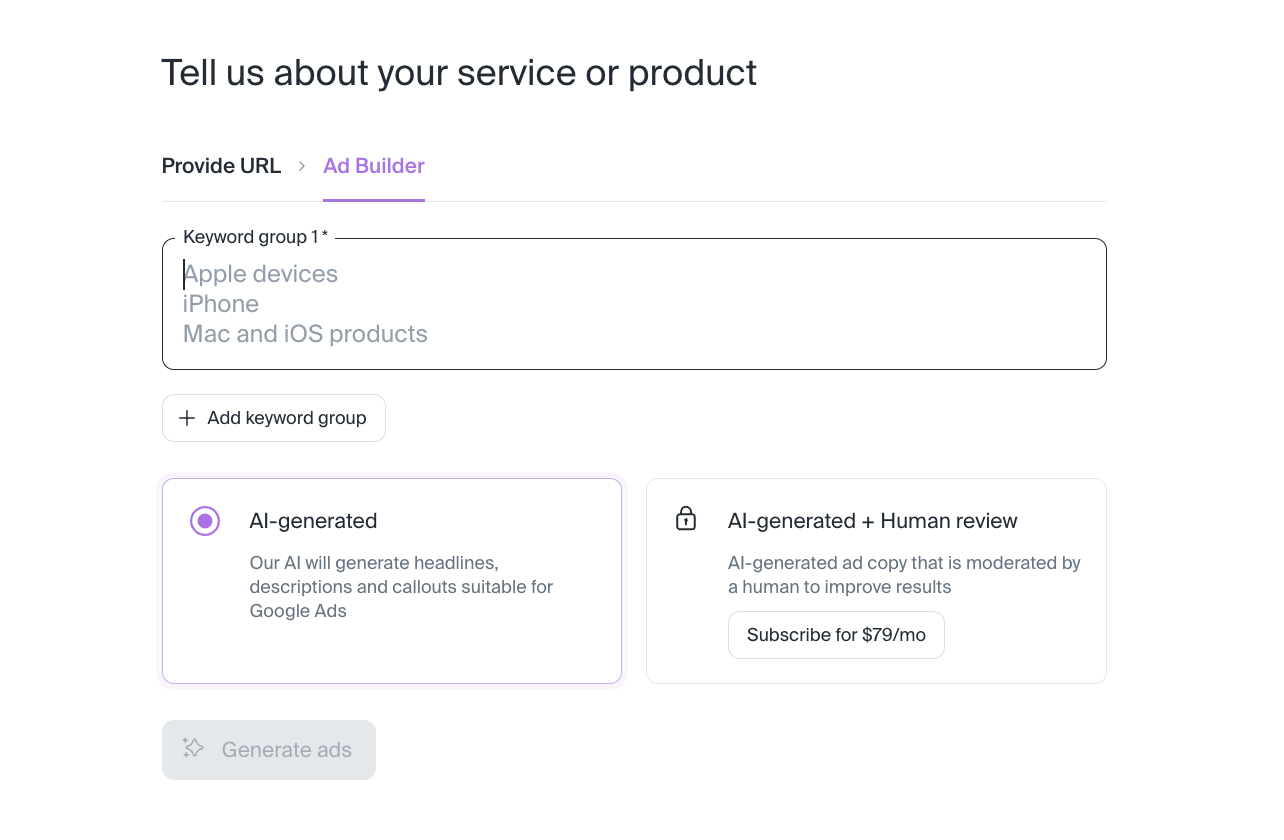This screenshot has width=1284, height=840.
Task: Click the "AI-generated + Human review" title
Action: (872, 521)
